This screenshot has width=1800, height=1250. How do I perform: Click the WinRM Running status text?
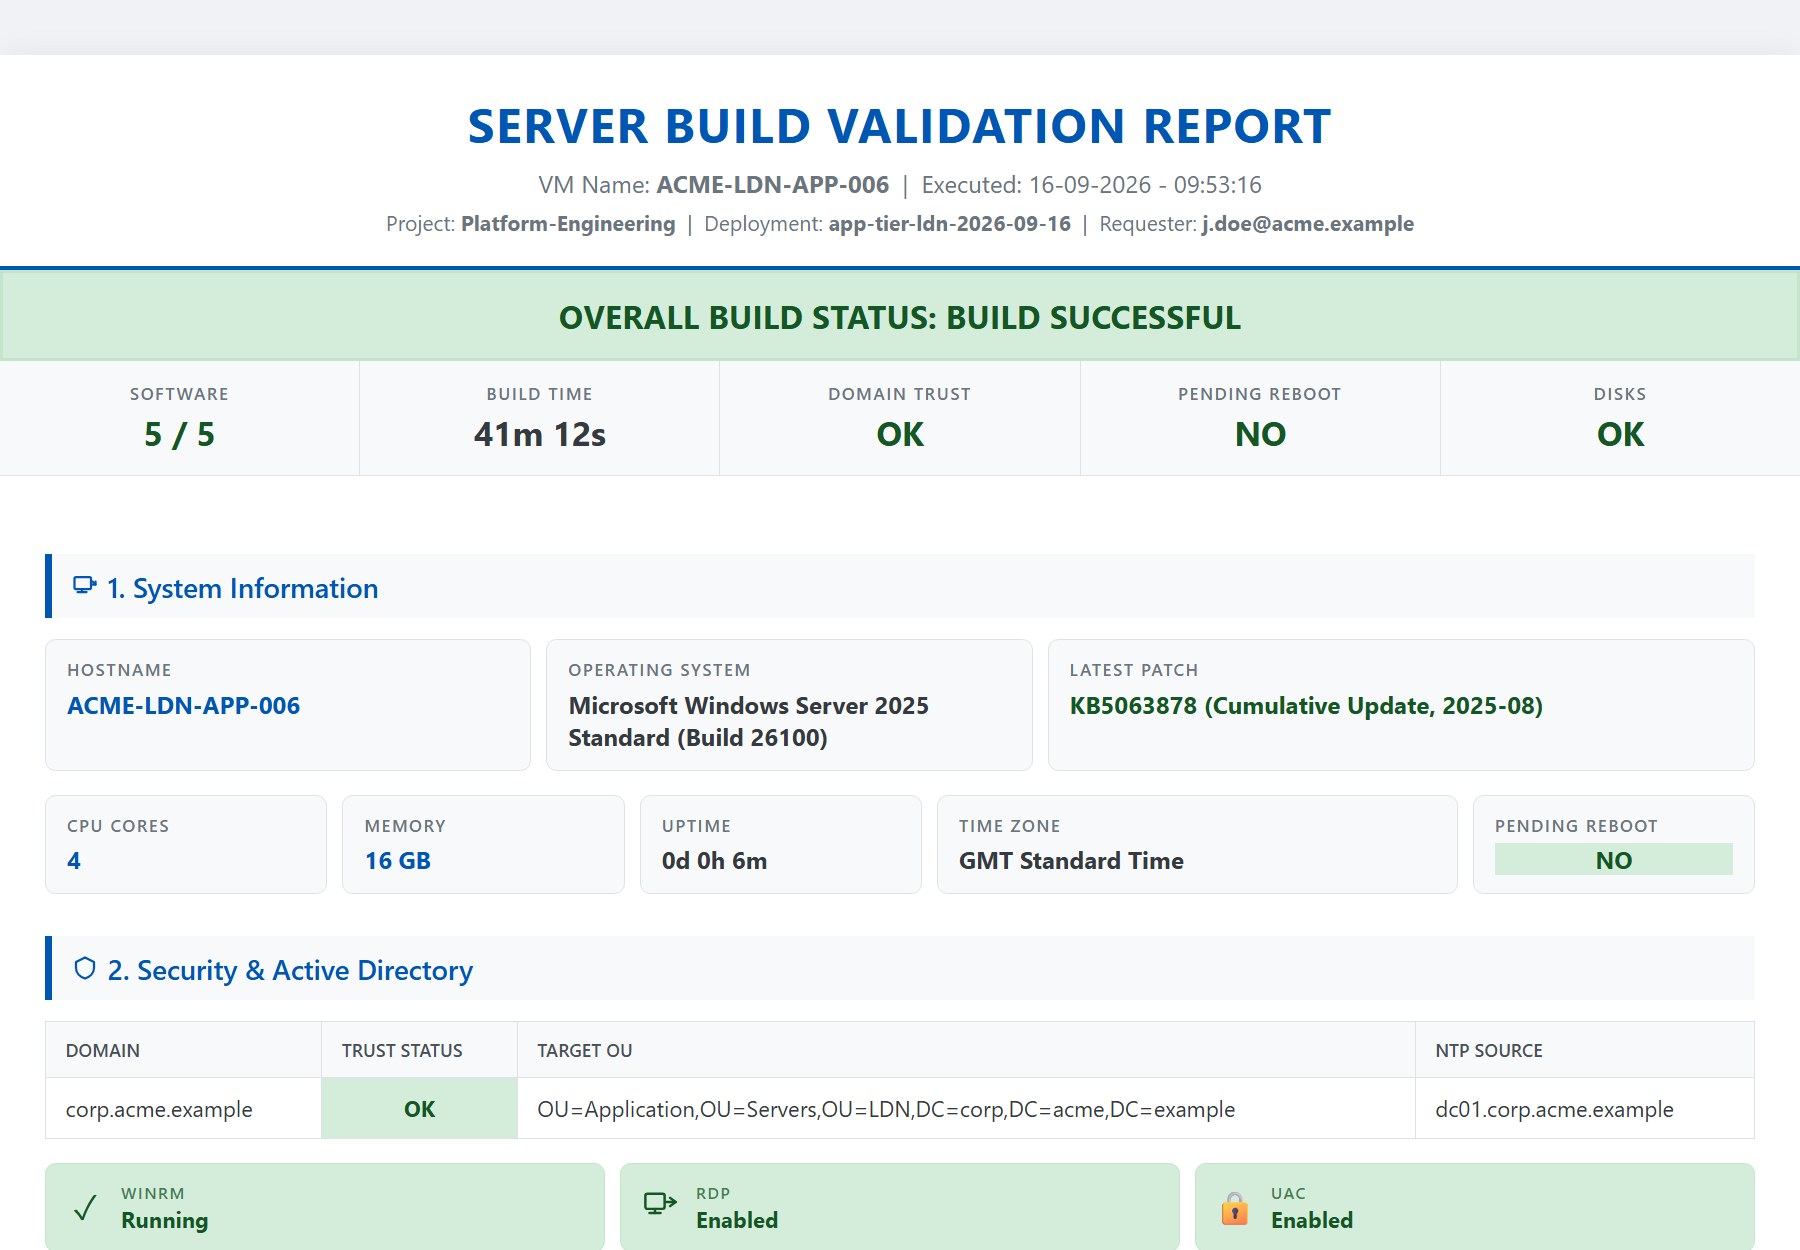coord(165,1221)
